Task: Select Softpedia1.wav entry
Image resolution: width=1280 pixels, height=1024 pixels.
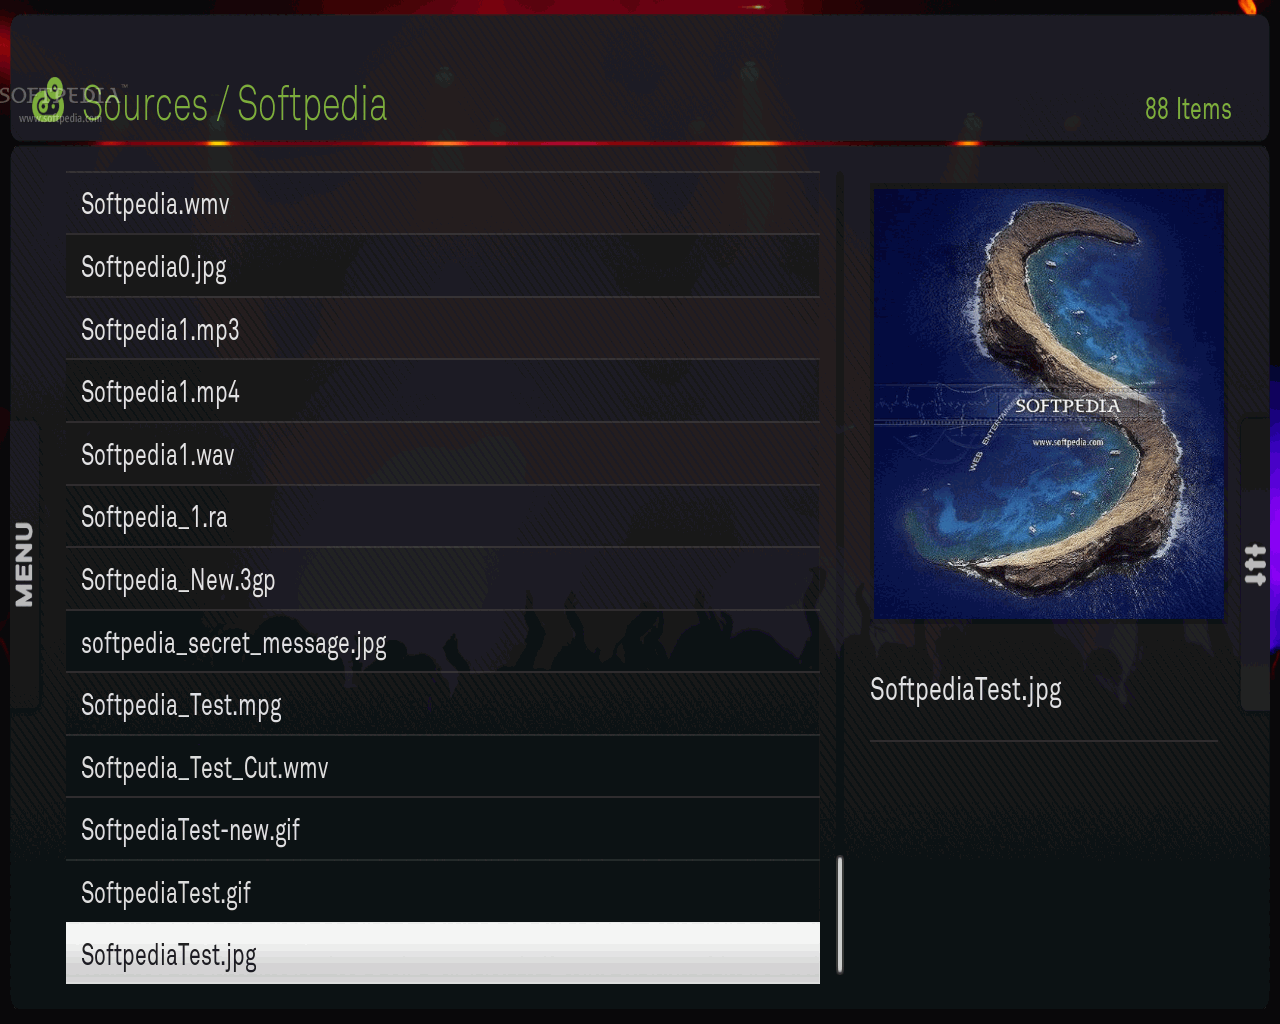Action: (443, 455)
